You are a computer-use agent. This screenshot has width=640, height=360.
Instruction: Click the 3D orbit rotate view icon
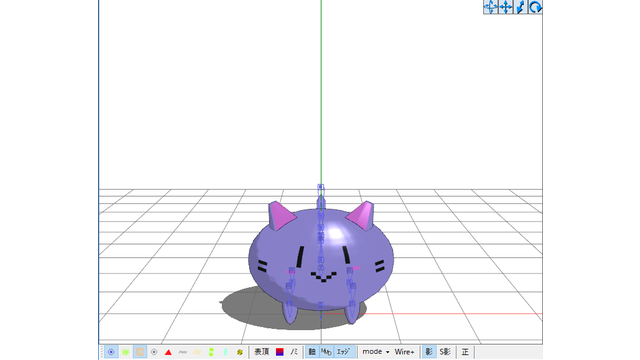point(491,7)
